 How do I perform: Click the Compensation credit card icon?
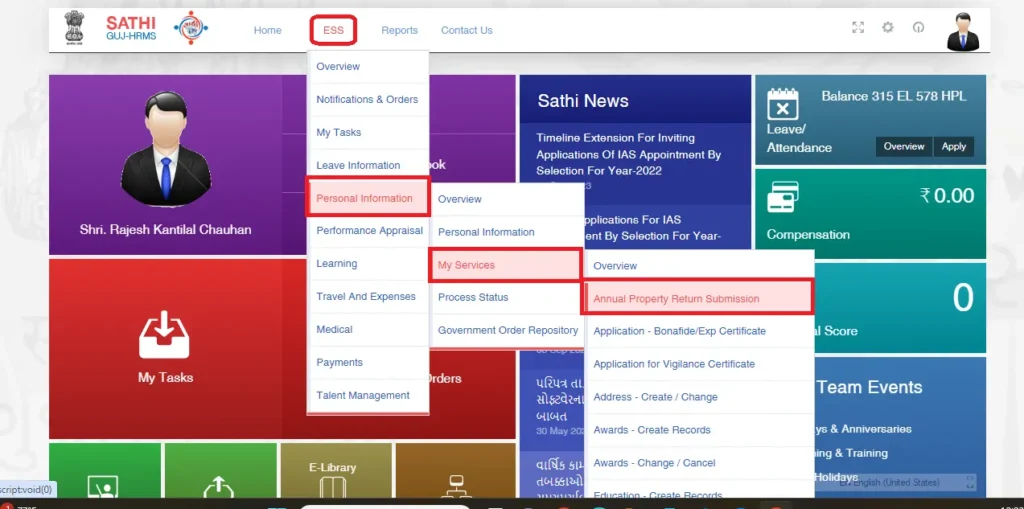[782, 197]
